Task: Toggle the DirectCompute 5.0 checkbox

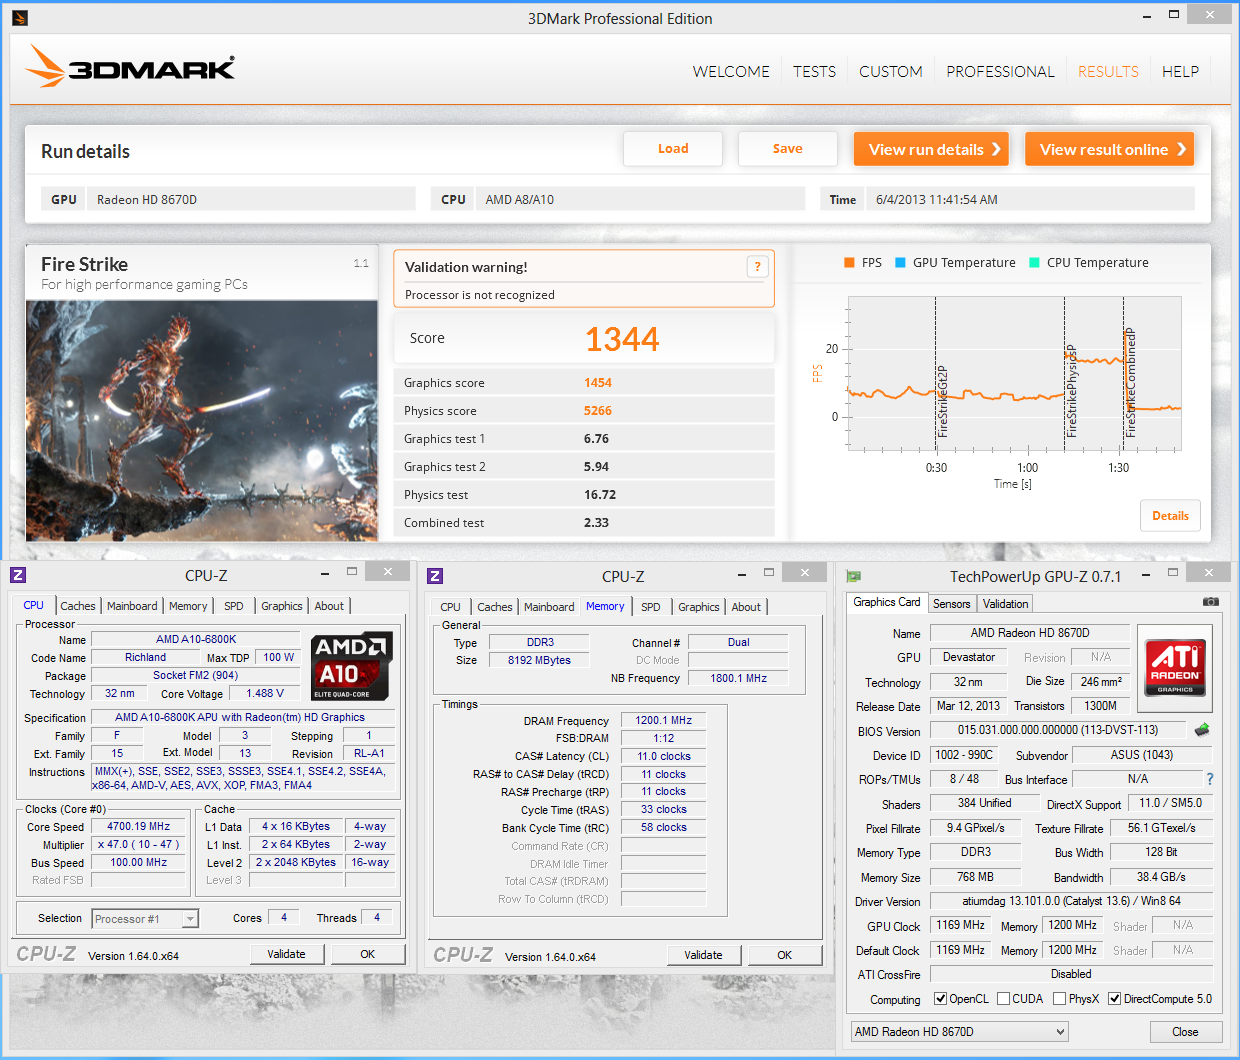Action: 1114,998
